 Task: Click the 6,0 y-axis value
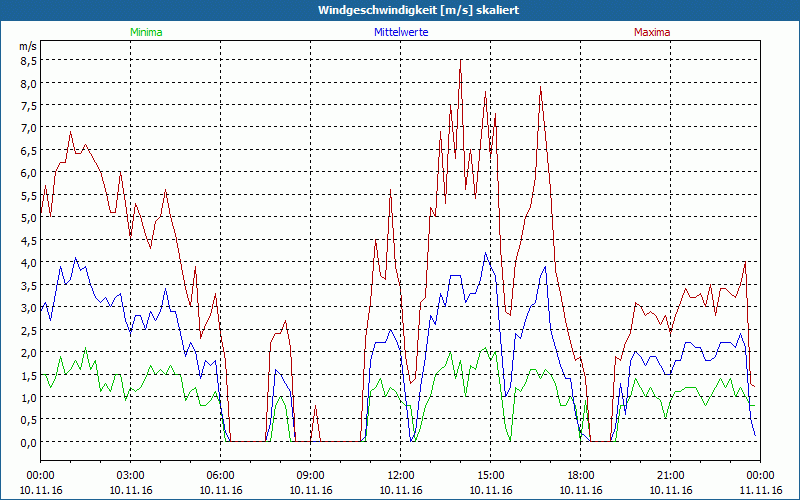[x=29, y=173]
